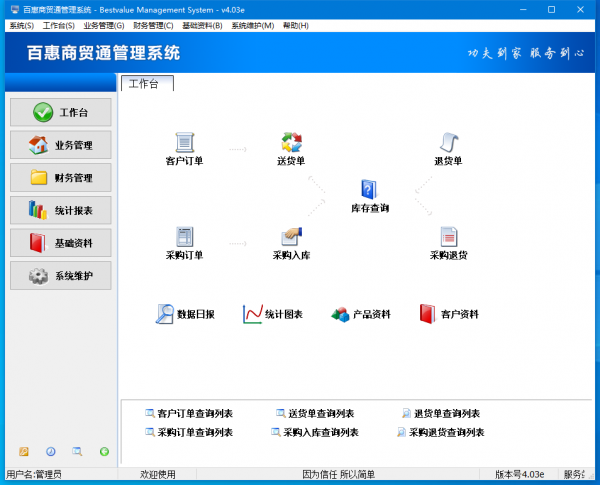Click 因为信任 所以简单 status text
Image resolution: width=600 pixels, height=485 pixels.
click(x=339, y=475)
